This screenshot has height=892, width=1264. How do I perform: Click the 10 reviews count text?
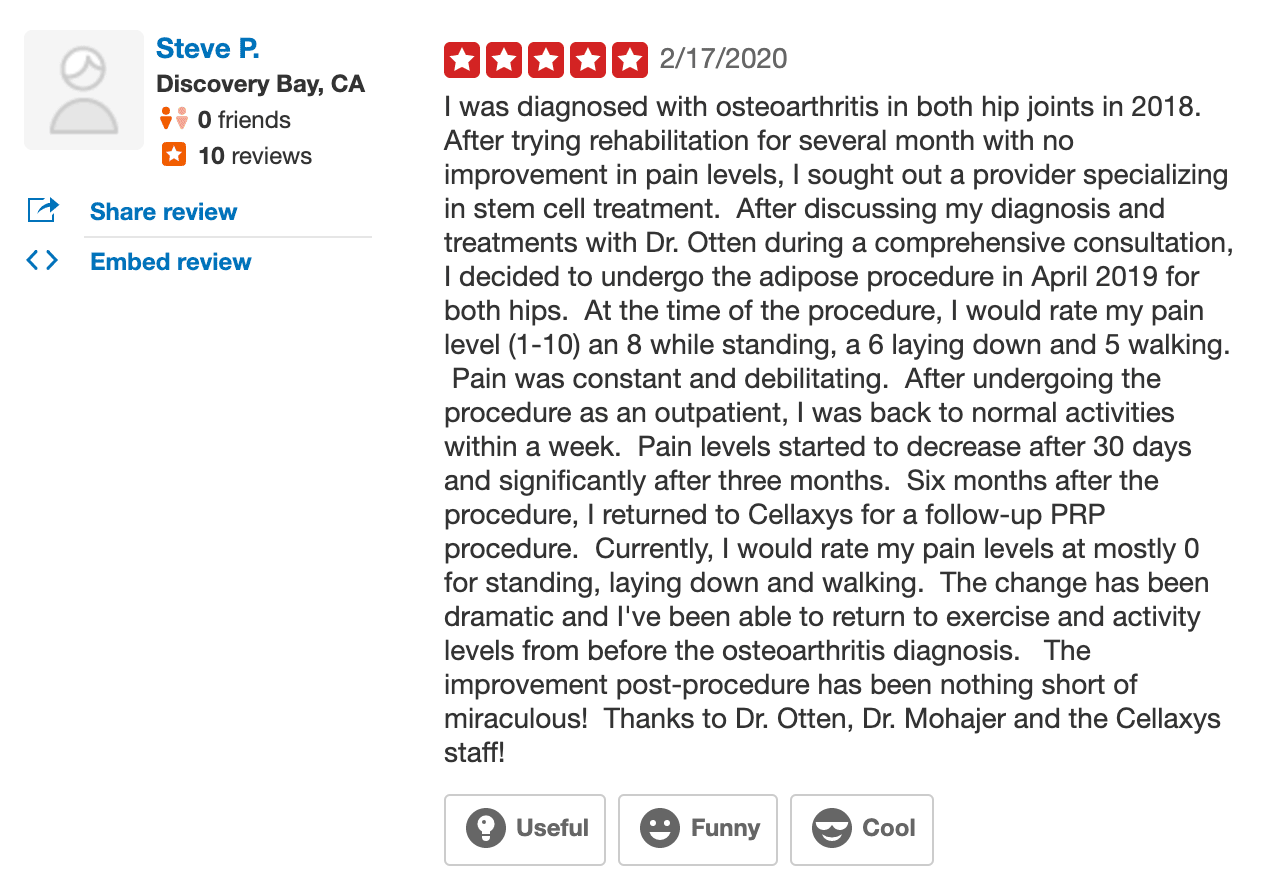tap(255, 156)
